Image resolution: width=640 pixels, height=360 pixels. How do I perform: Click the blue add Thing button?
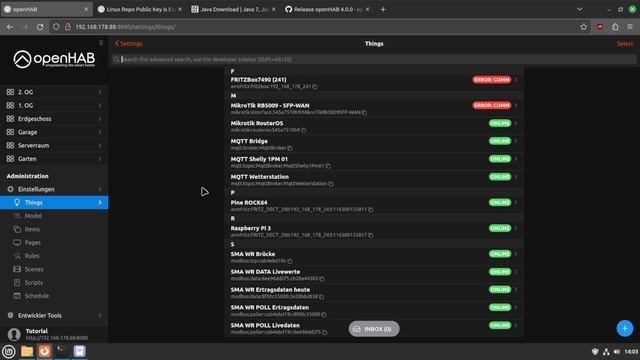[x=624, y=328]
